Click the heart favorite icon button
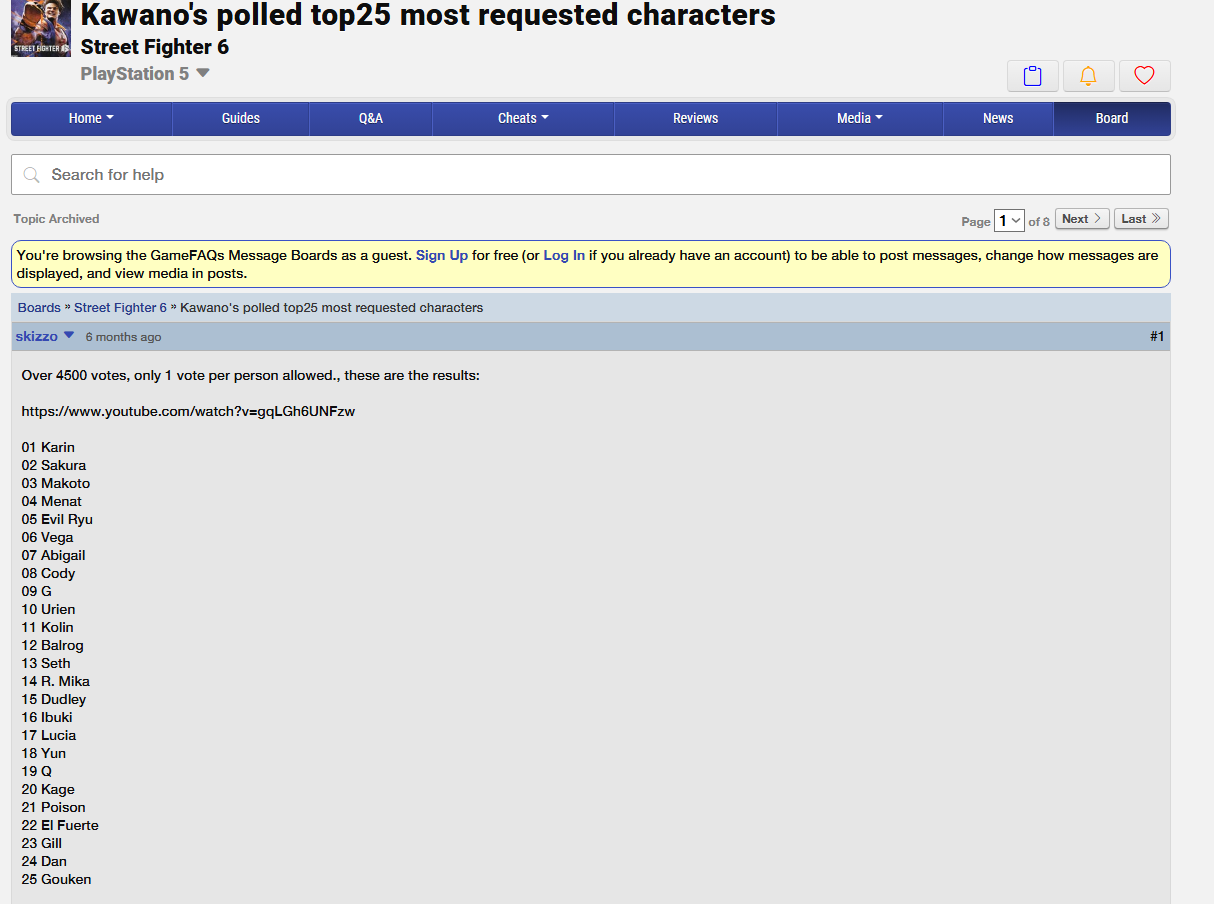The height and width of the screenshot is (904, 1214). click(1145, 76)
